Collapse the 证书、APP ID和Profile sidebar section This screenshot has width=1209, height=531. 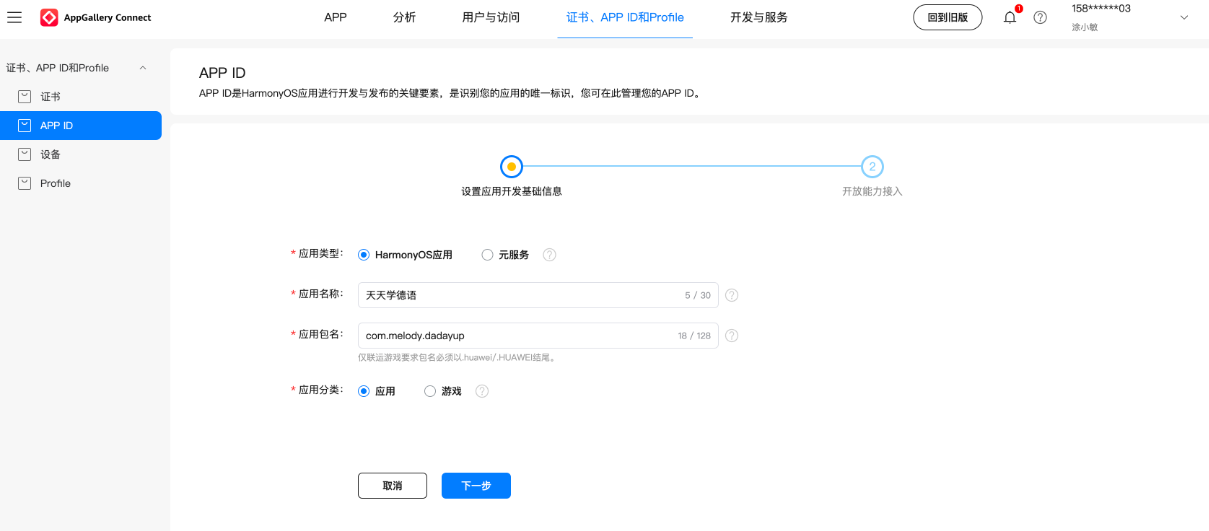point(142,68)
